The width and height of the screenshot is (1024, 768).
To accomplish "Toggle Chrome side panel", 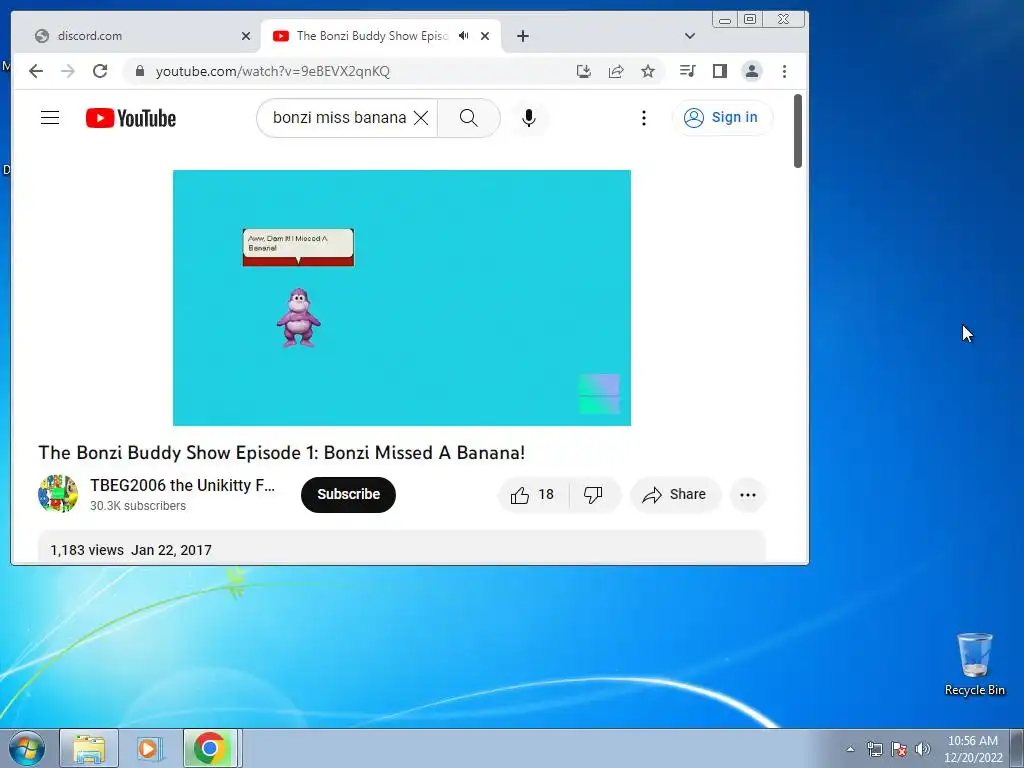I will pyautogui.click(x=720, y=71).
